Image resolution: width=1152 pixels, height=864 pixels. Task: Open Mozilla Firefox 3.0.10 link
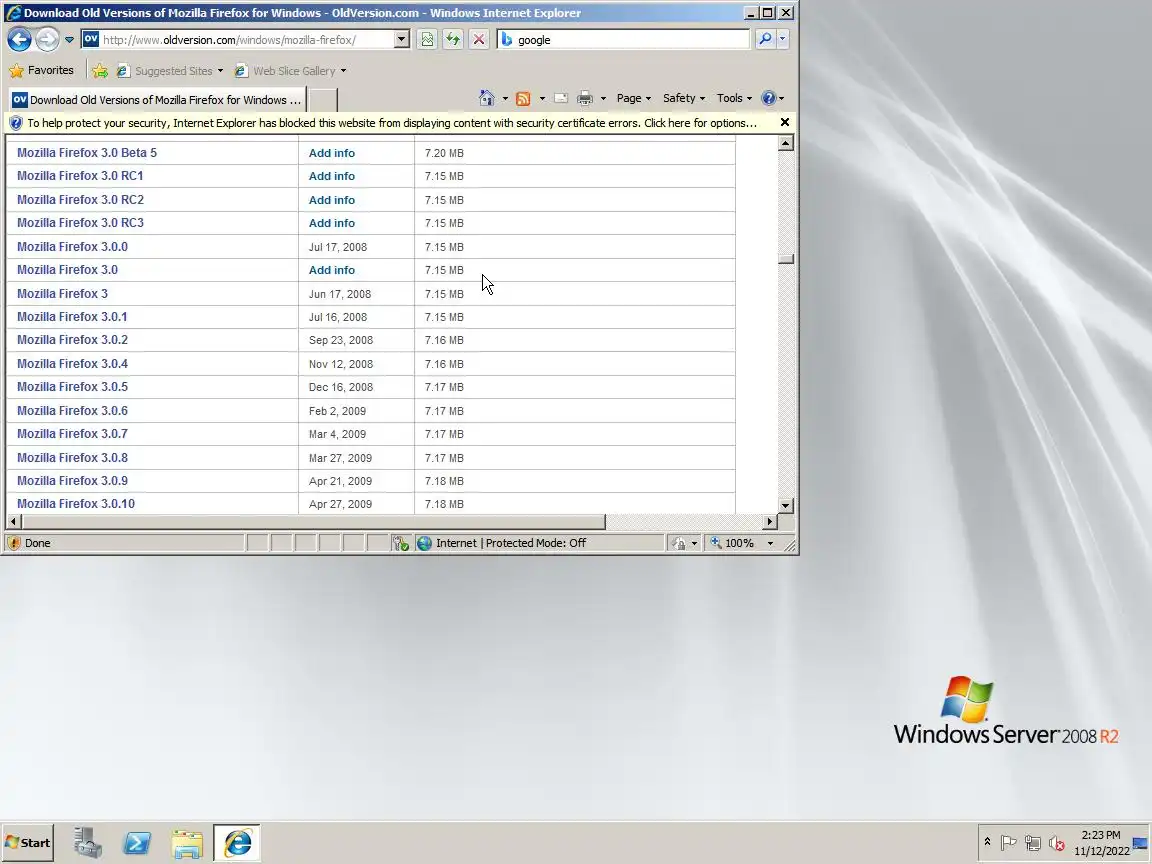coord(76,504)
